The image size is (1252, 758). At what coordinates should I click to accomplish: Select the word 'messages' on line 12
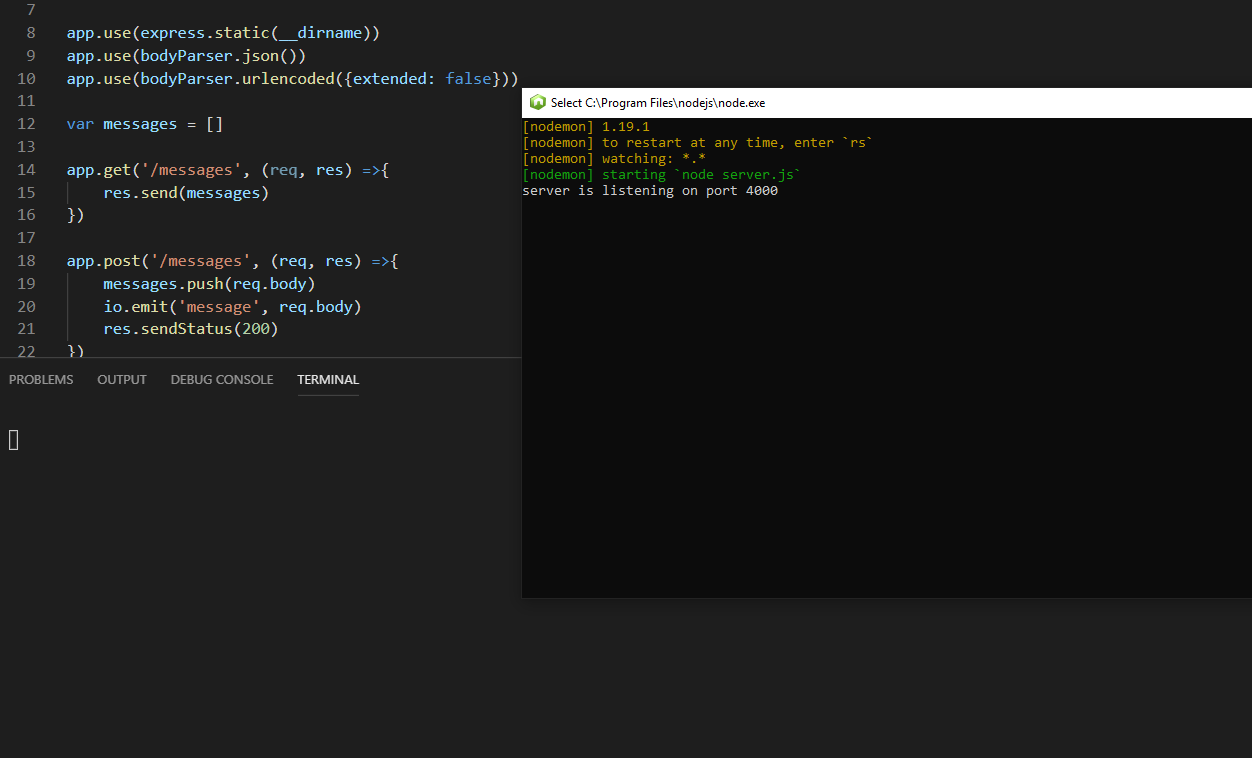139,123
